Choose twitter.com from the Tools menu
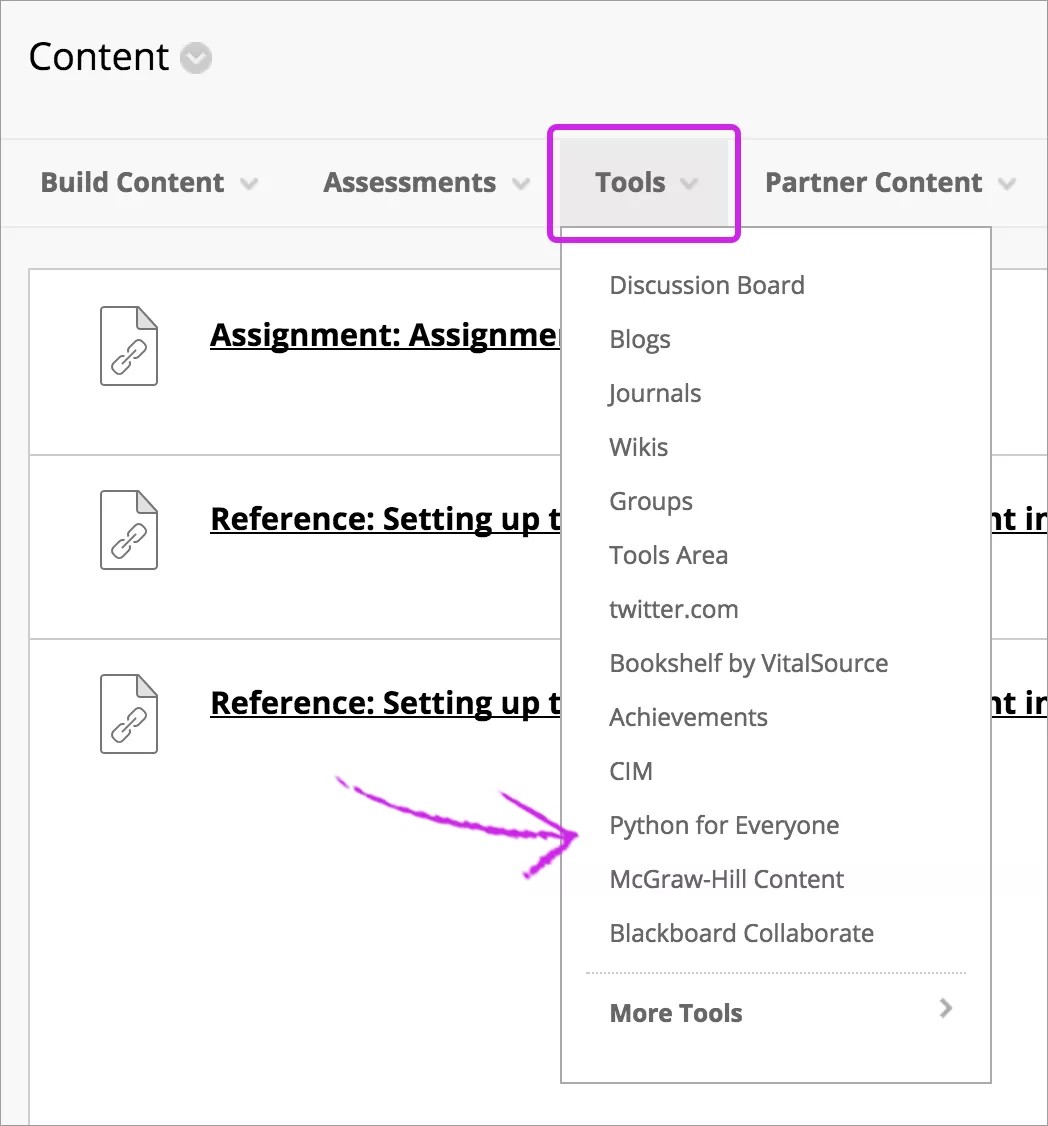Screen dimensions: 1048x1126 [673, 609]
